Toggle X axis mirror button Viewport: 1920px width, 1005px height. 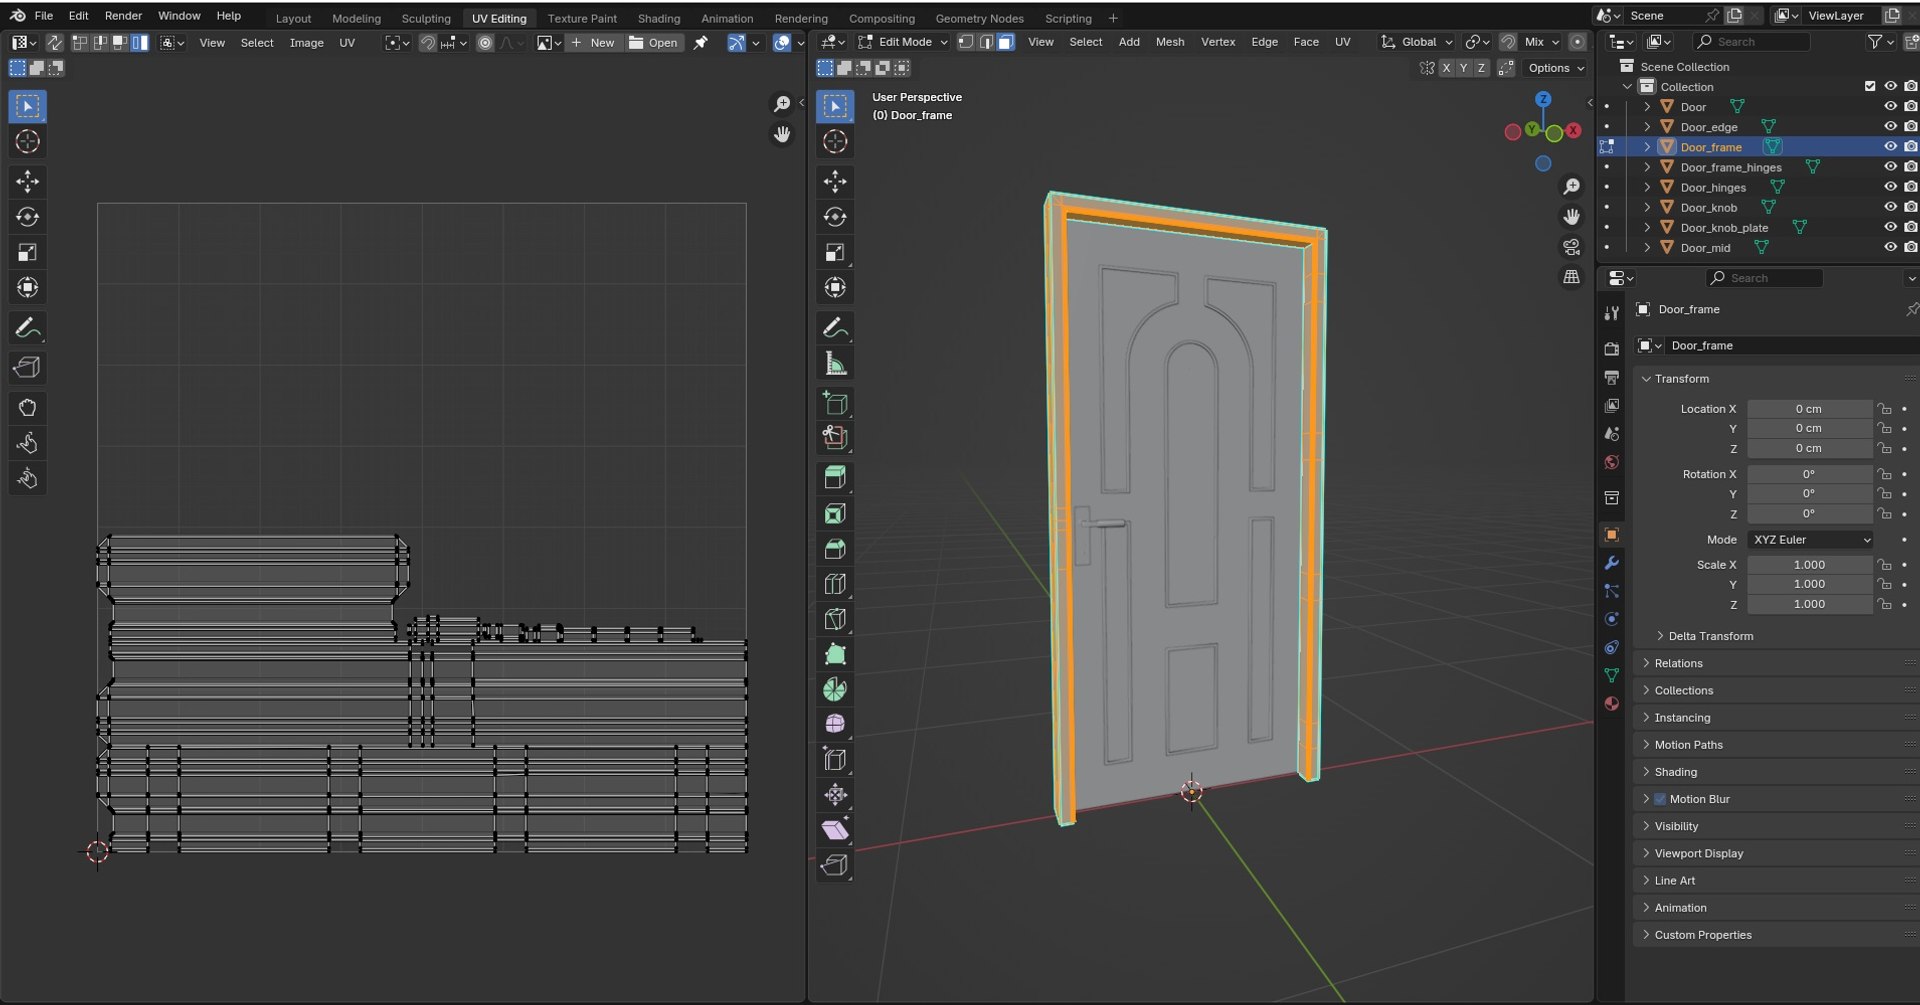click(1446, 68)
